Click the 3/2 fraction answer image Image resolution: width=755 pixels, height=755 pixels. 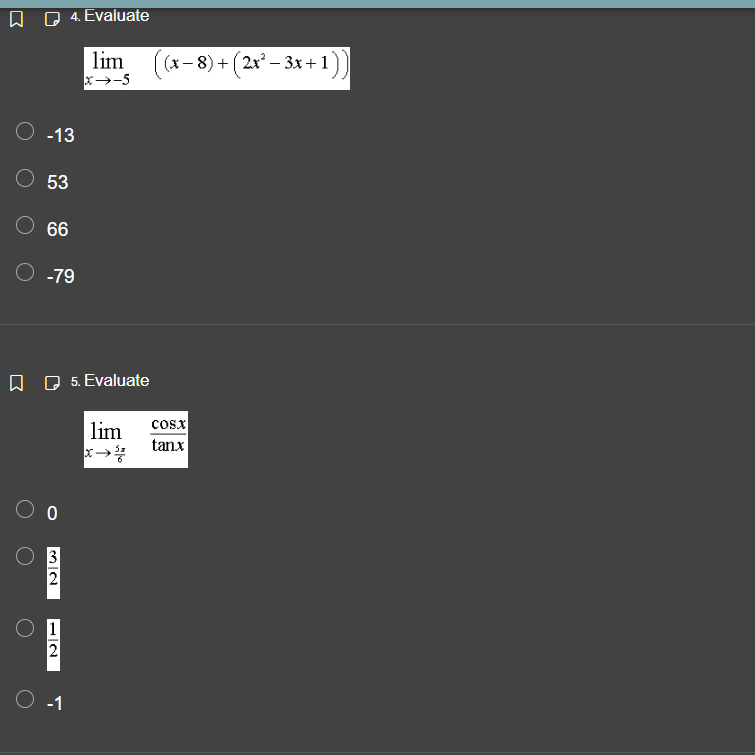click(53, 573)
